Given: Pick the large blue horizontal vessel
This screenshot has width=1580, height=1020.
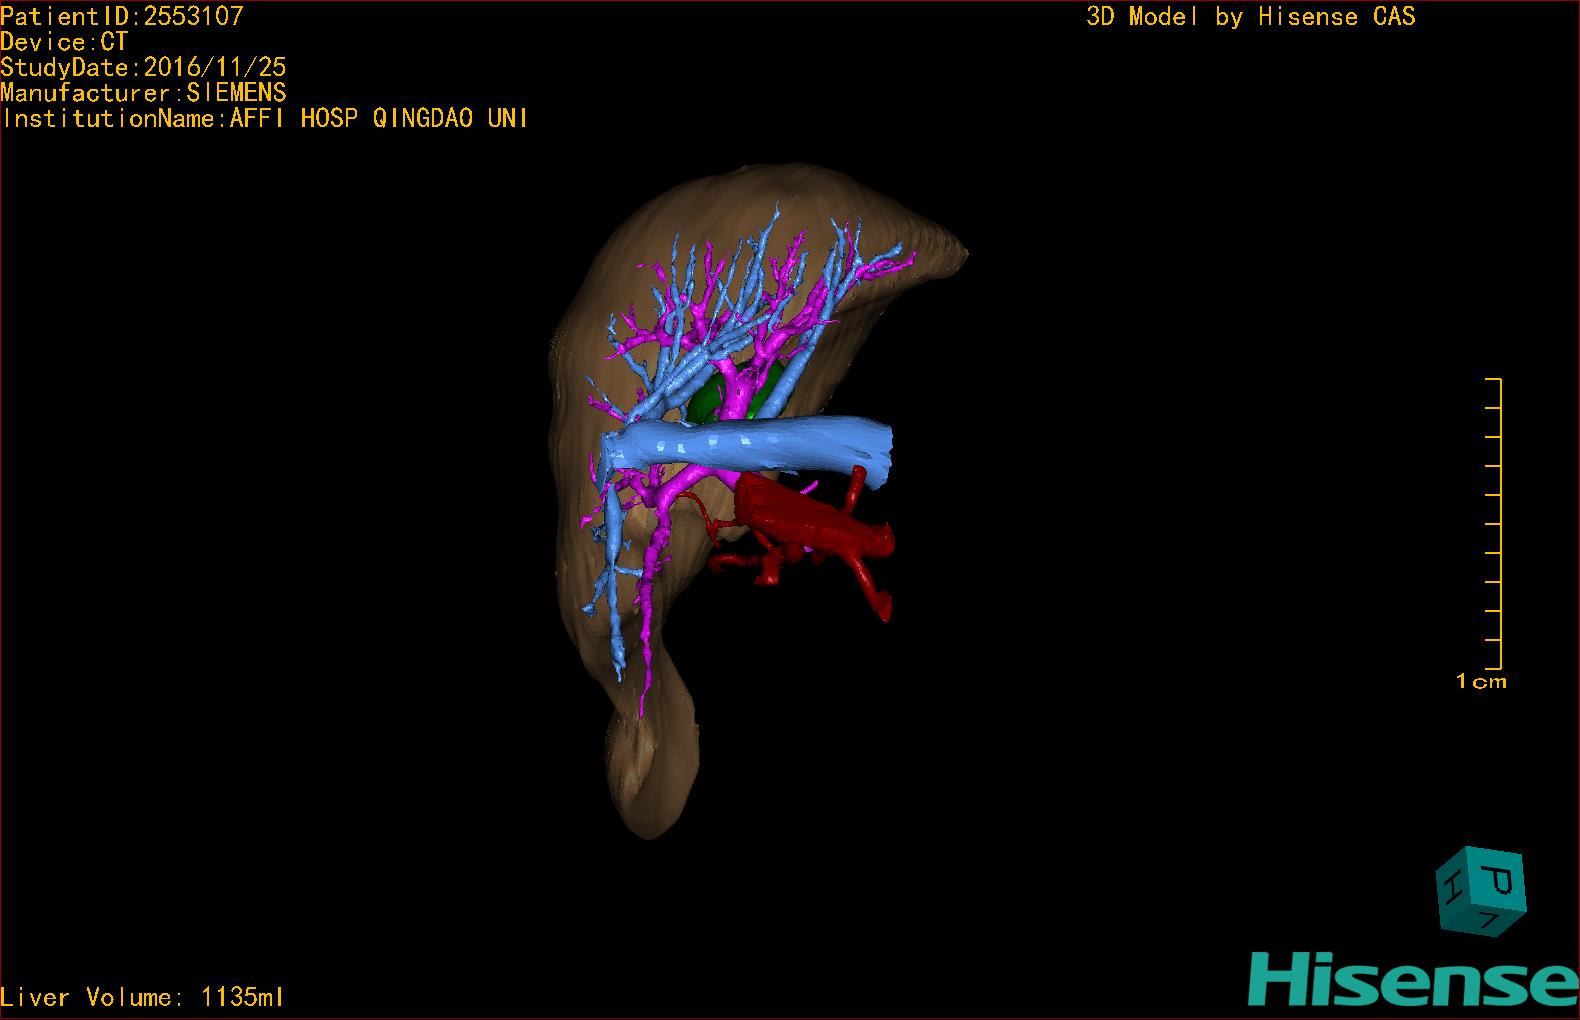Looking at the screenshot, I should click(750, 445).
